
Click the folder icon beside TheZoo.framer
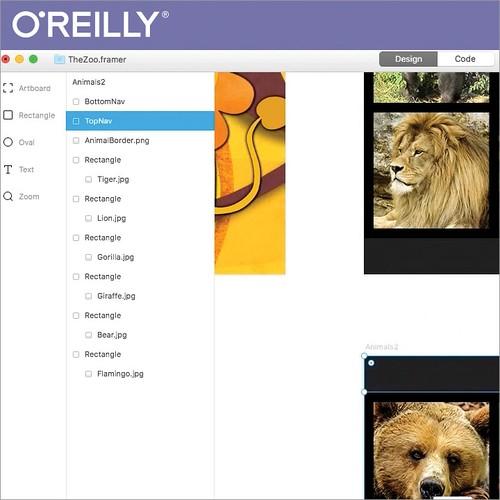(59, 59)
